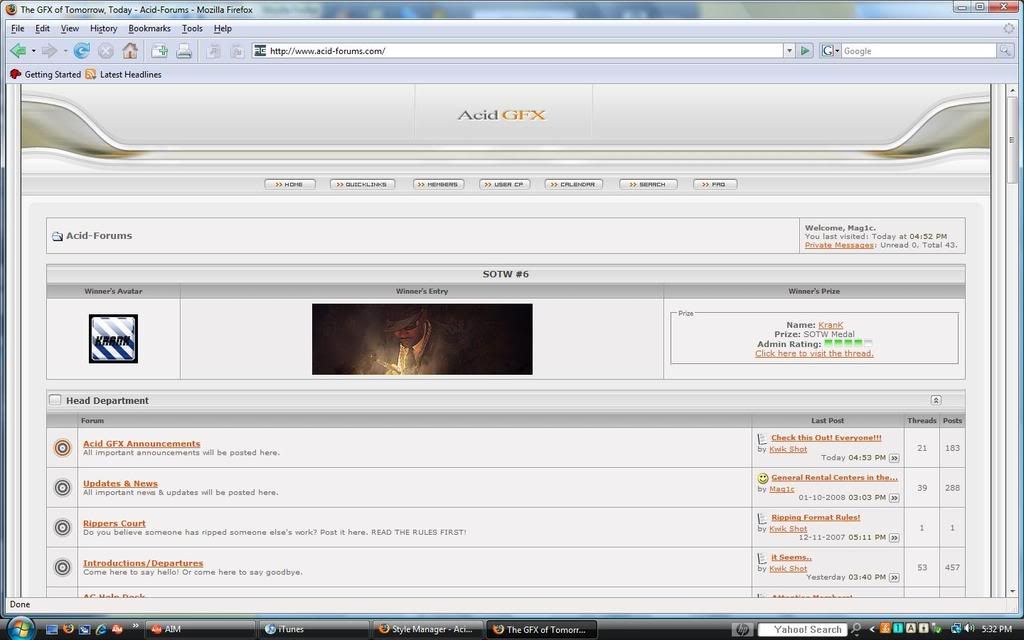Image resolution: width=1024 pixels, height=640 pixels.
Task: Open a new tab with toolbar icon
Action: 159,51
